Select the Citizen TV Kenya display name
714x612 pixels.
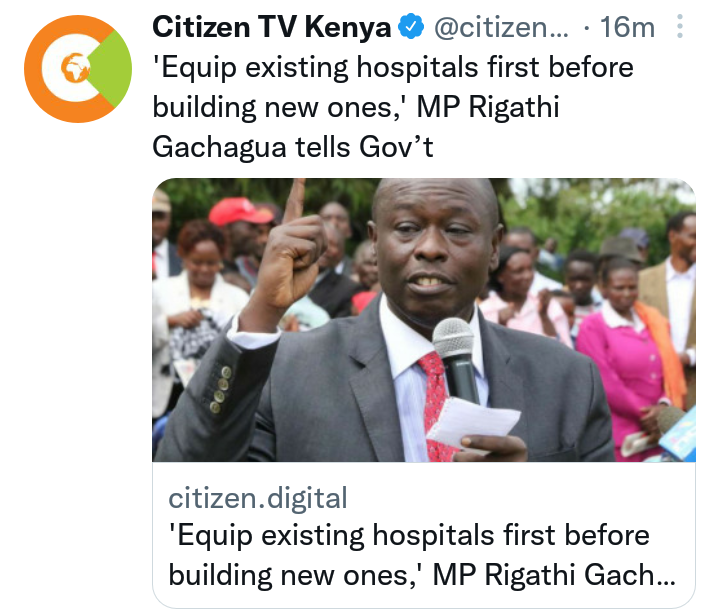271,26
